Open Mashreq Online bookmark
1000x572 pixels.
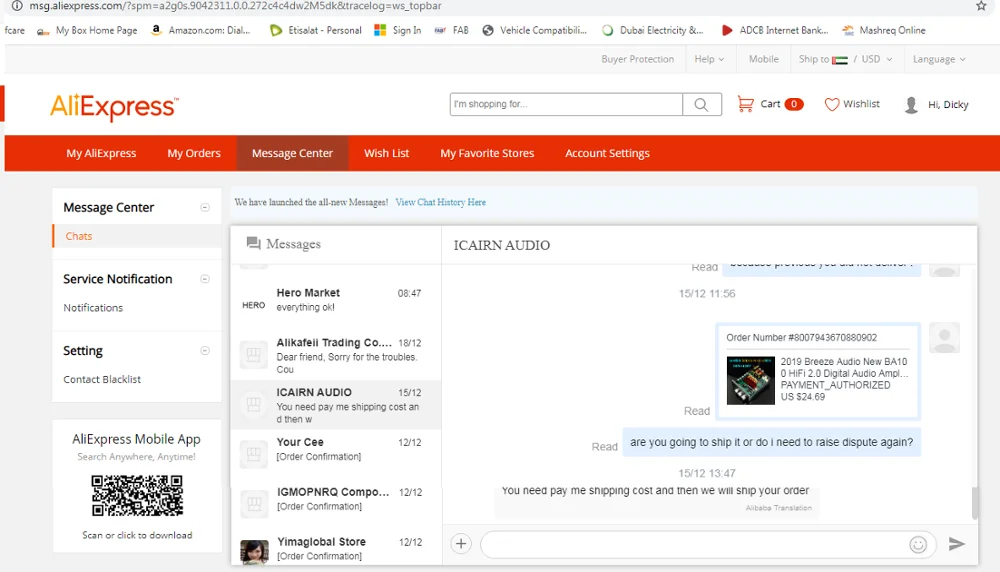(884, 30)
